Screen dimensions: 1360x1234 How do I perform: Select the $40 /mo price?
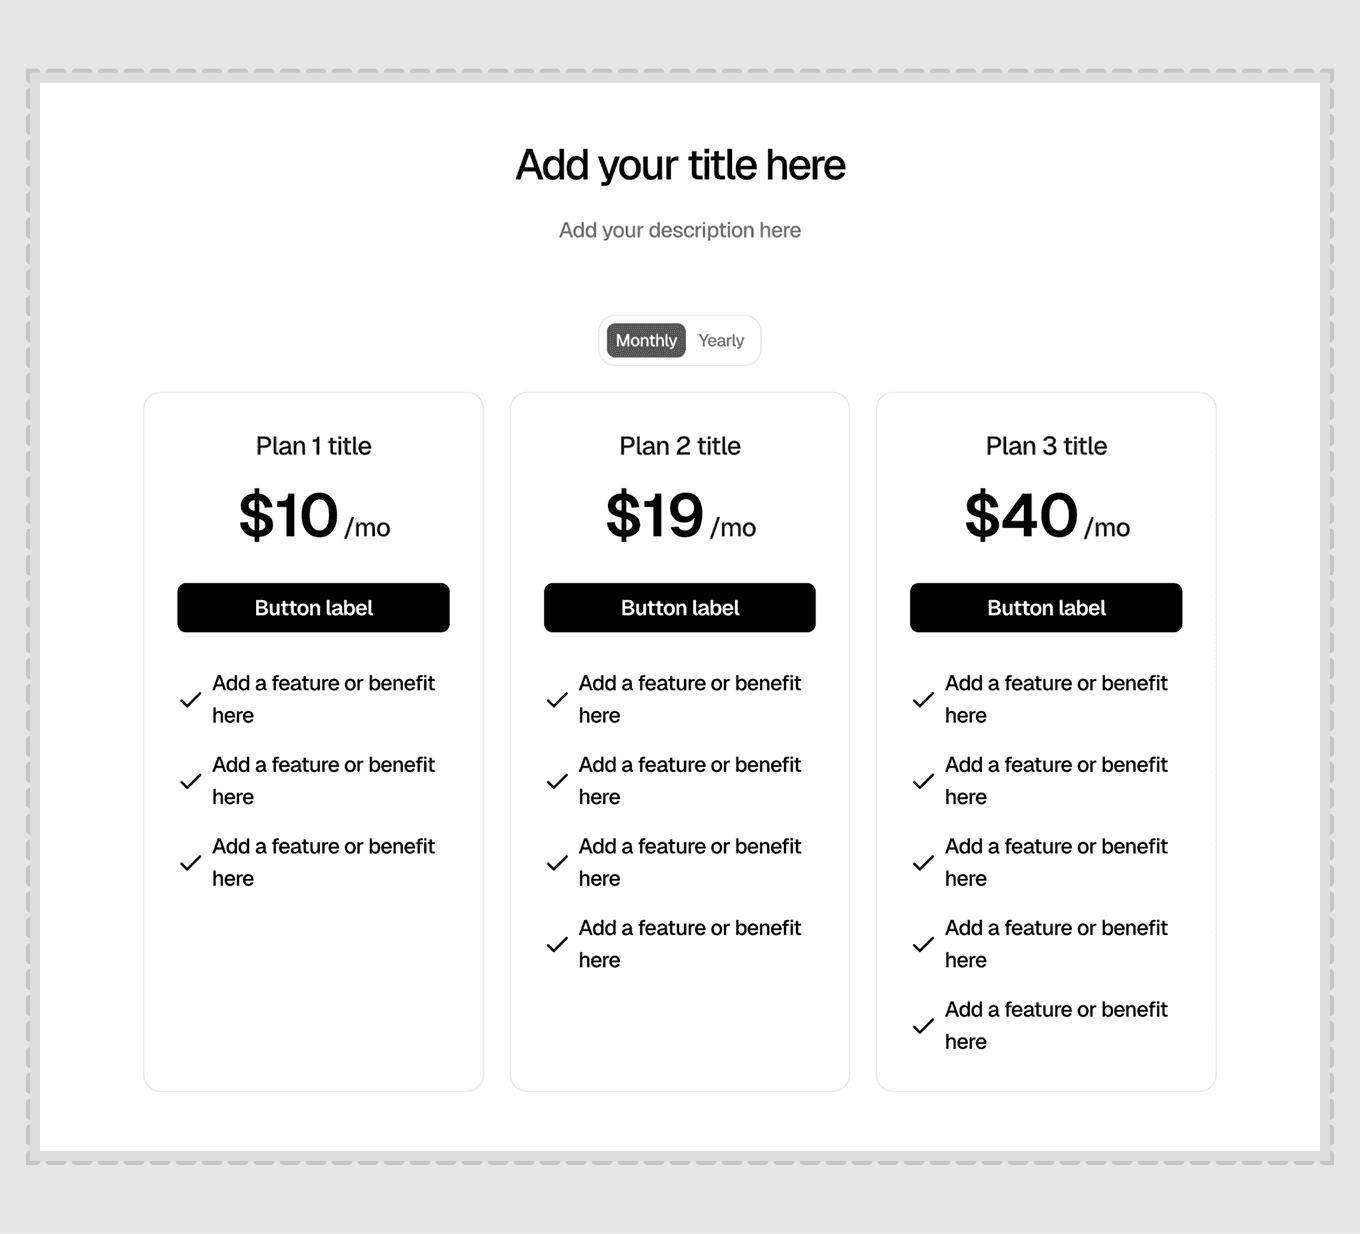1047,516
